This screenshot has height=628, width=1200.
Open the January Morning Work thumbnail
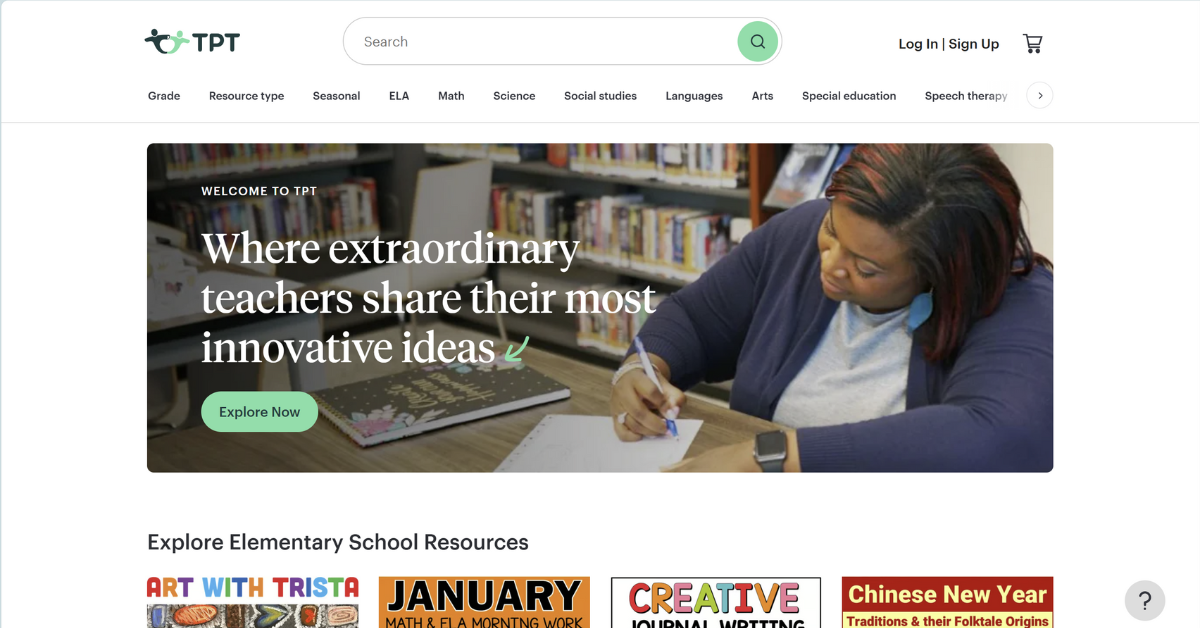point(484,602)
